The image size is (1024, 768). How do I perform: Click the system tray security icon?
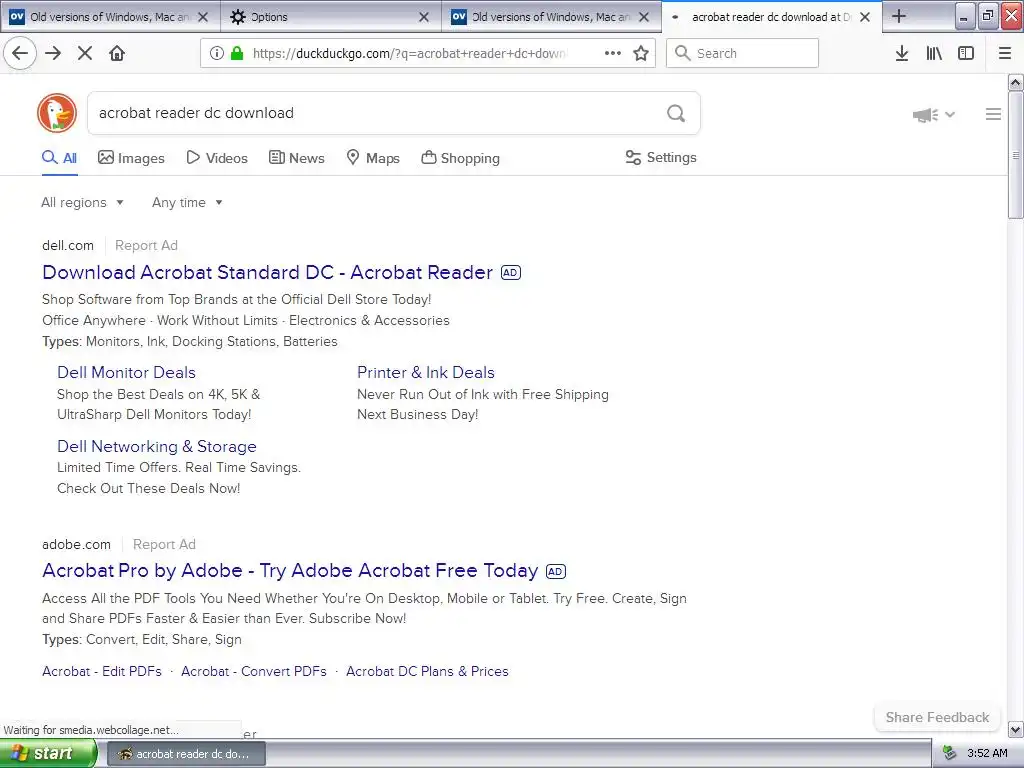[950, 753]
